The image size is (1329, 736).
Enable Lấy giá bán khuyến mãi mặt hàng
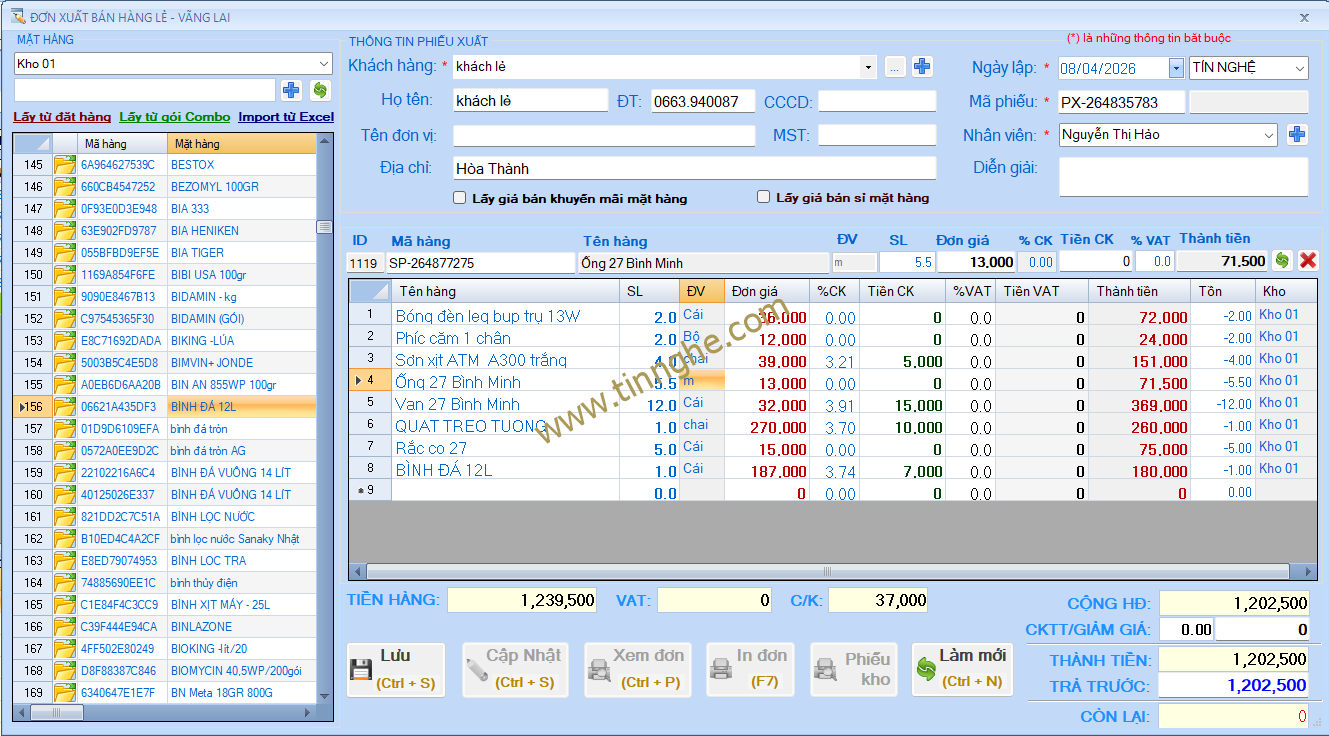[x=460, y=198]
